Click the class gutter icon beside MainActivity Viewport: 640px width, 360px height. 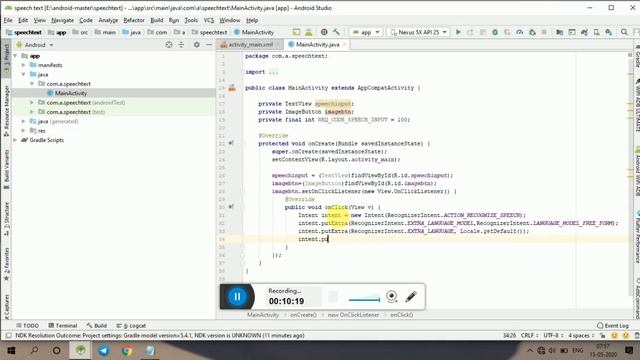pyautogui.click(x=232, y=88)
